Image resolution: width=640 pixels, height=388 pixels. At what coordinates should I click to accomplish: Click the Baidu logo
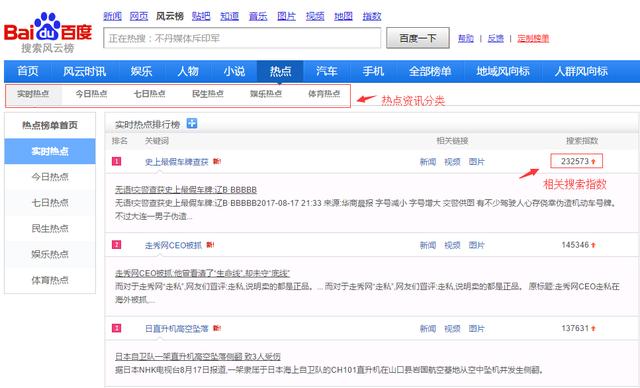[x=48, y=32]
